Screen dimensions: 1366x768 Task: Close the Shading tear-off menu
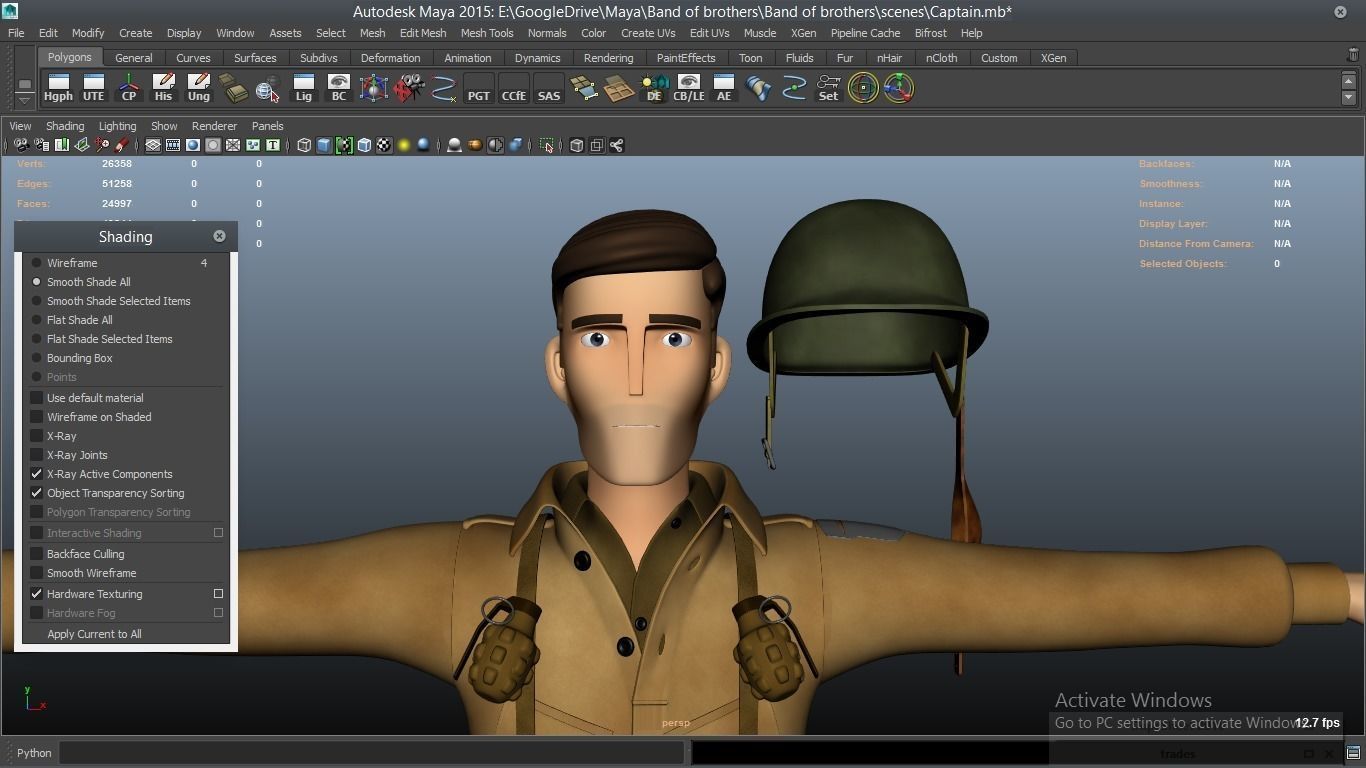[x=219, y=236]
